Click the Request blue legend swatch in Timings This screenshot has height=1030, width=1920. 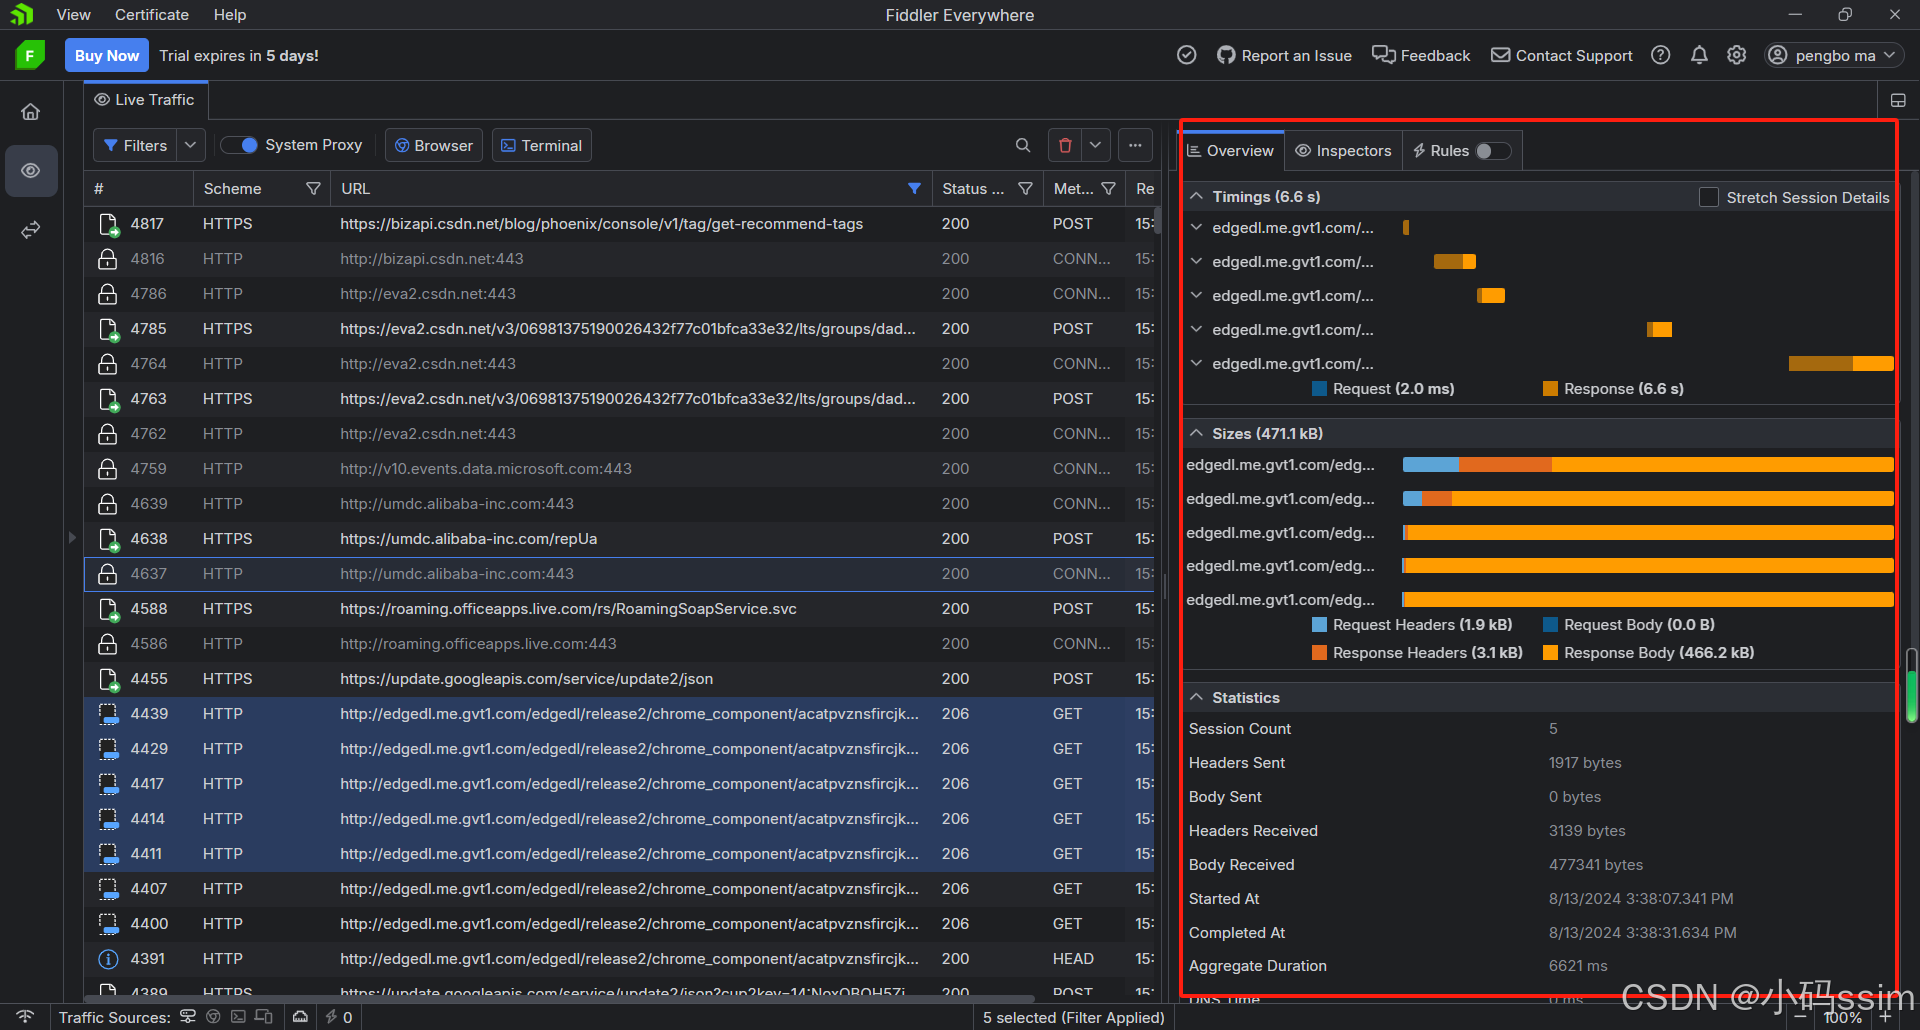(x=1319, y=389)
